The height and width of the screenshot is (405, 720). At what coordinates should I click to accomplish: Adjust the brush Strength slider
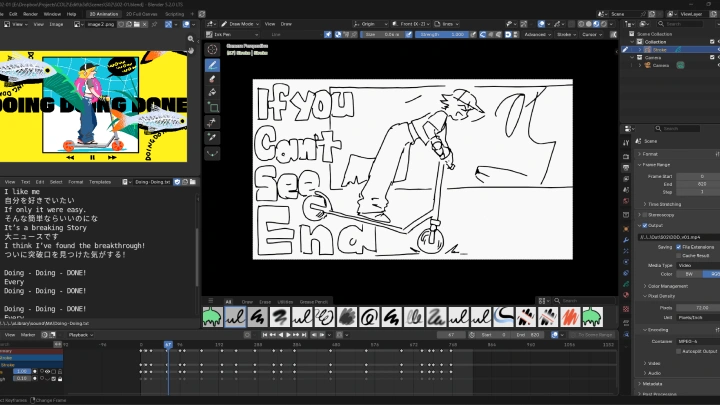(x=442, y=34)
